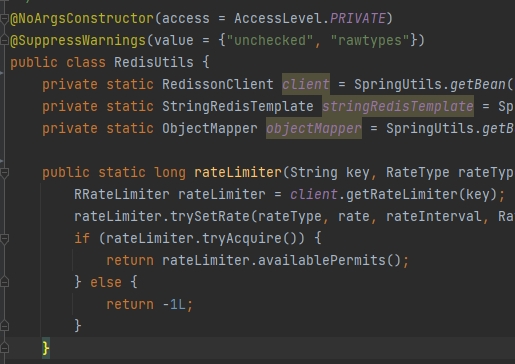Select the AccessLevel class reference
515x364 pixels.
point(278,18)
